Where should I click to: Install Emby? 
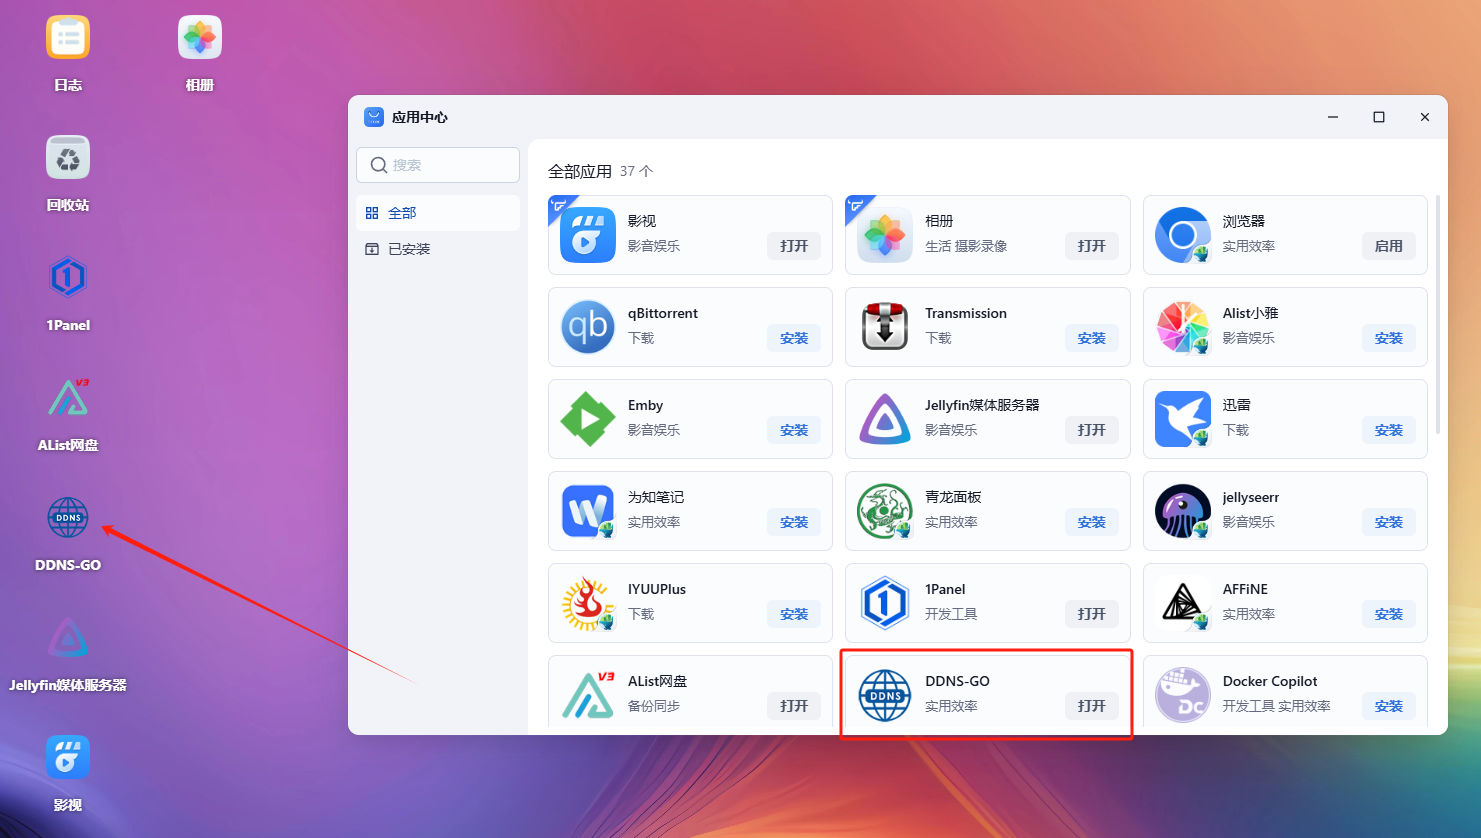794,430
